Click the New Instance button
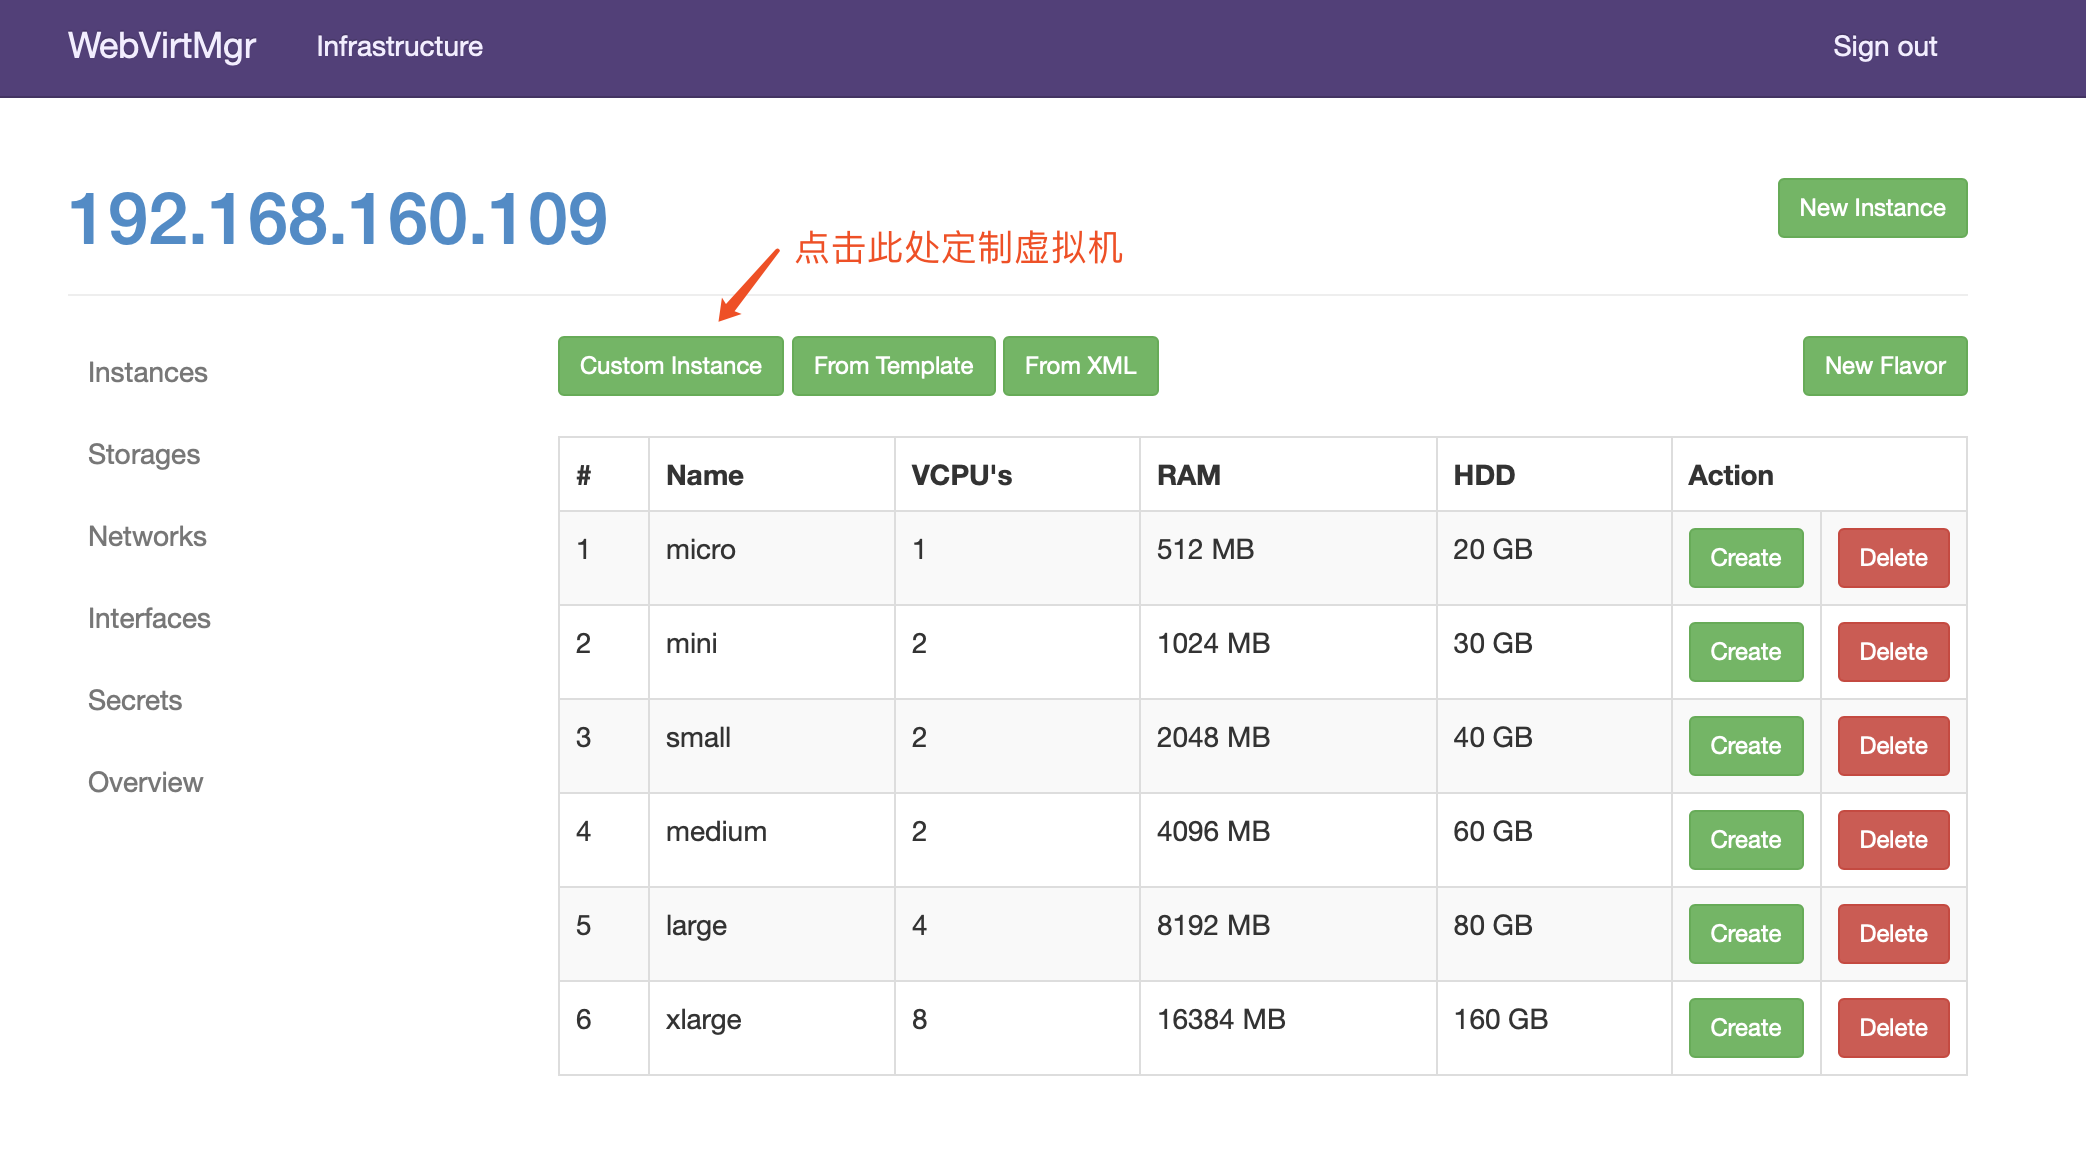The image size is (2086, 1166). [1871, 208]
